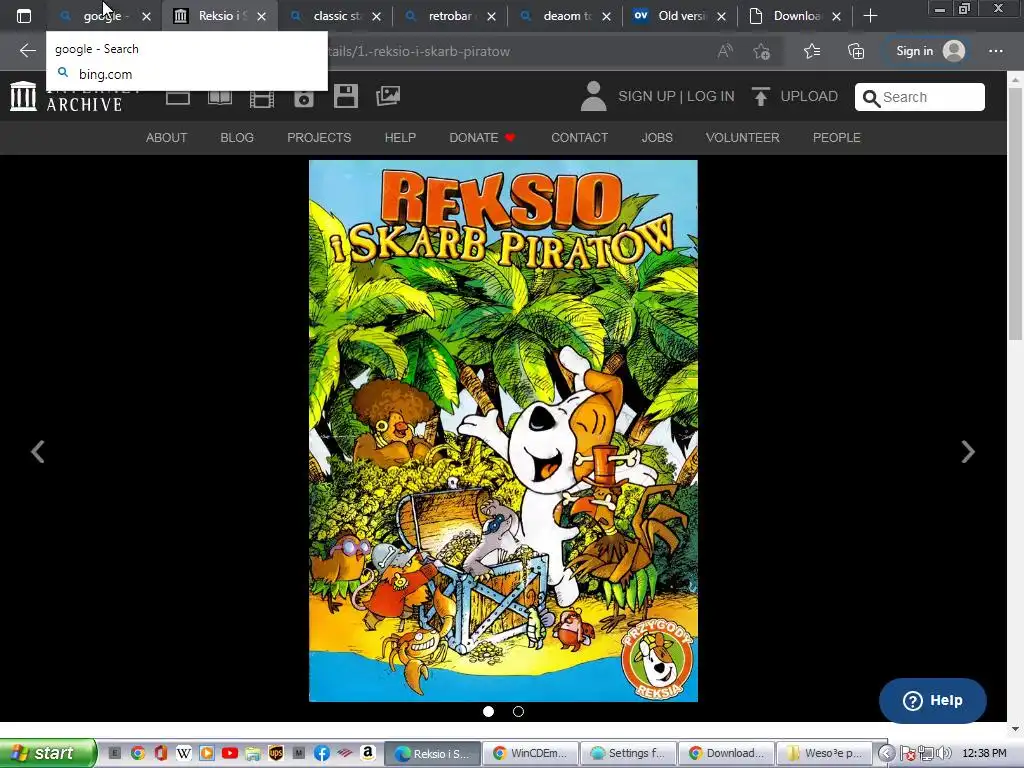Image resolution: width=1024 pixels, height=768 pixels.
Task: Open the PROJECTS menu item
Action: click(319, 138)
